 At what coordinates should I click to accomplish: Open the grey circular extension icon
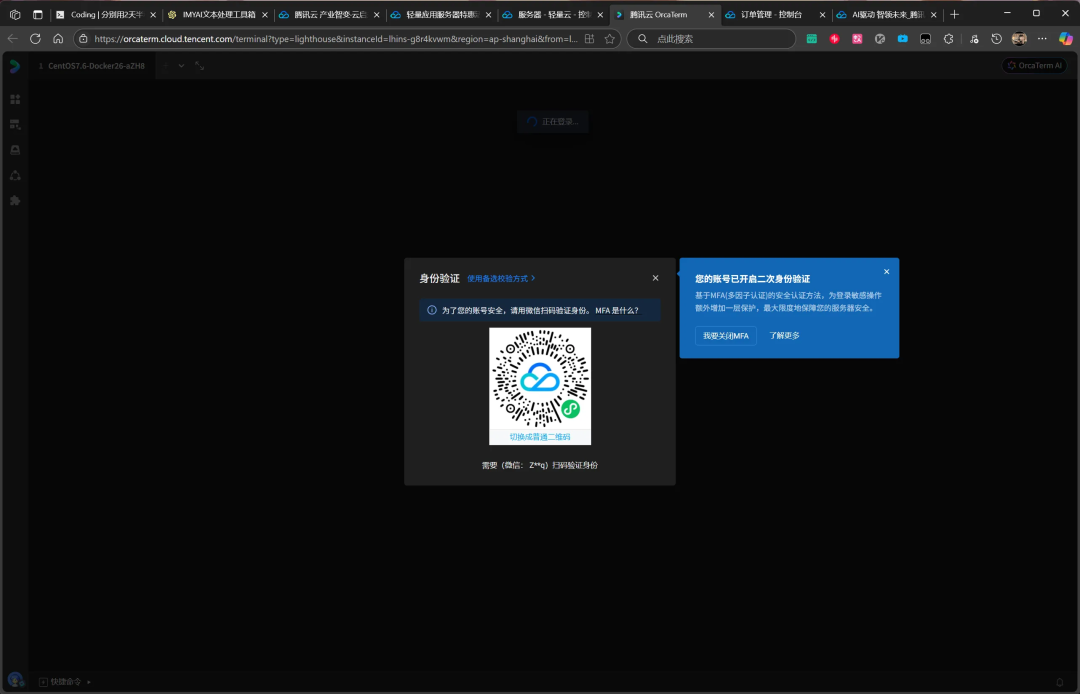[x=880, y=39]
